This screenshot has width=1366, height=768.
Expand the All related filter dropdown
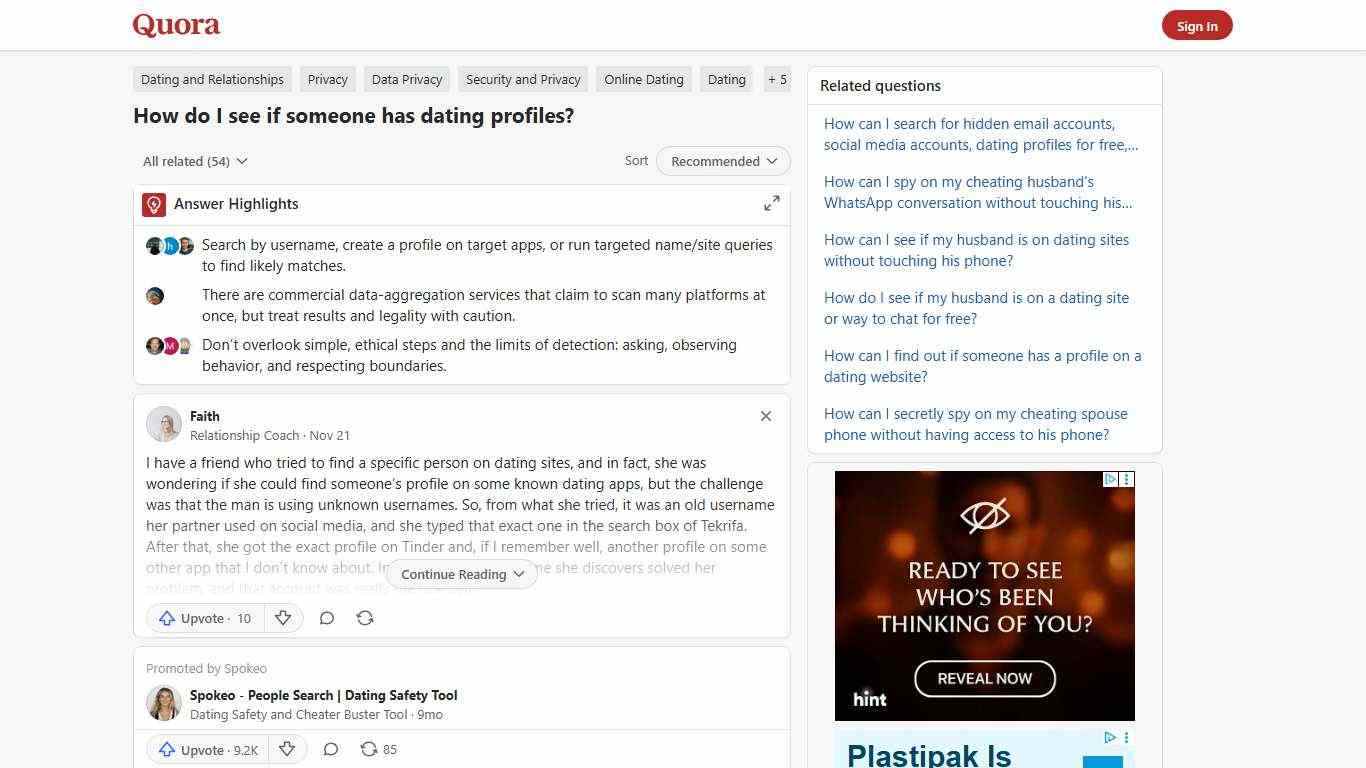pos(194,161)
